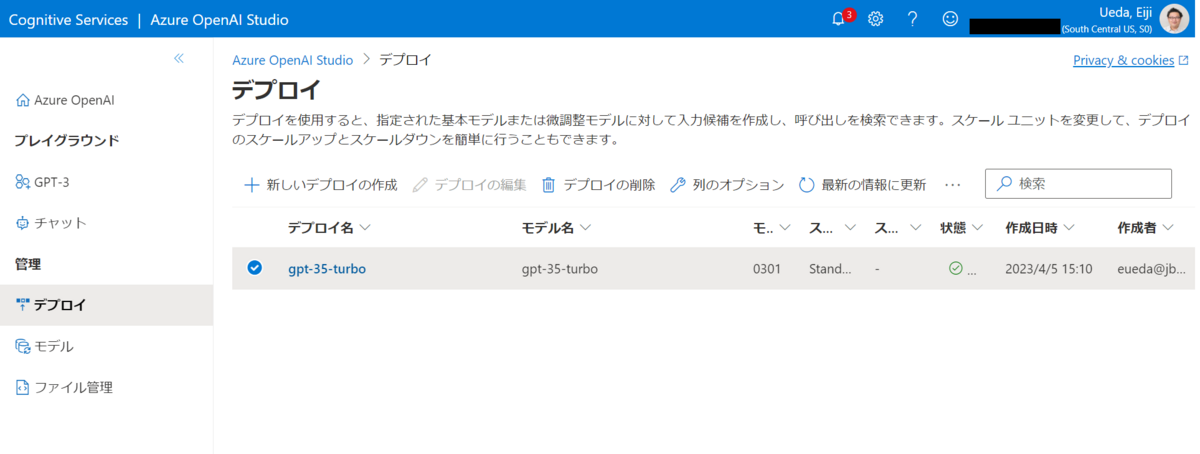Screen dimensions: 1200x454
Task: Click Cognitive Services in the header
Action: tap(68, 19)
